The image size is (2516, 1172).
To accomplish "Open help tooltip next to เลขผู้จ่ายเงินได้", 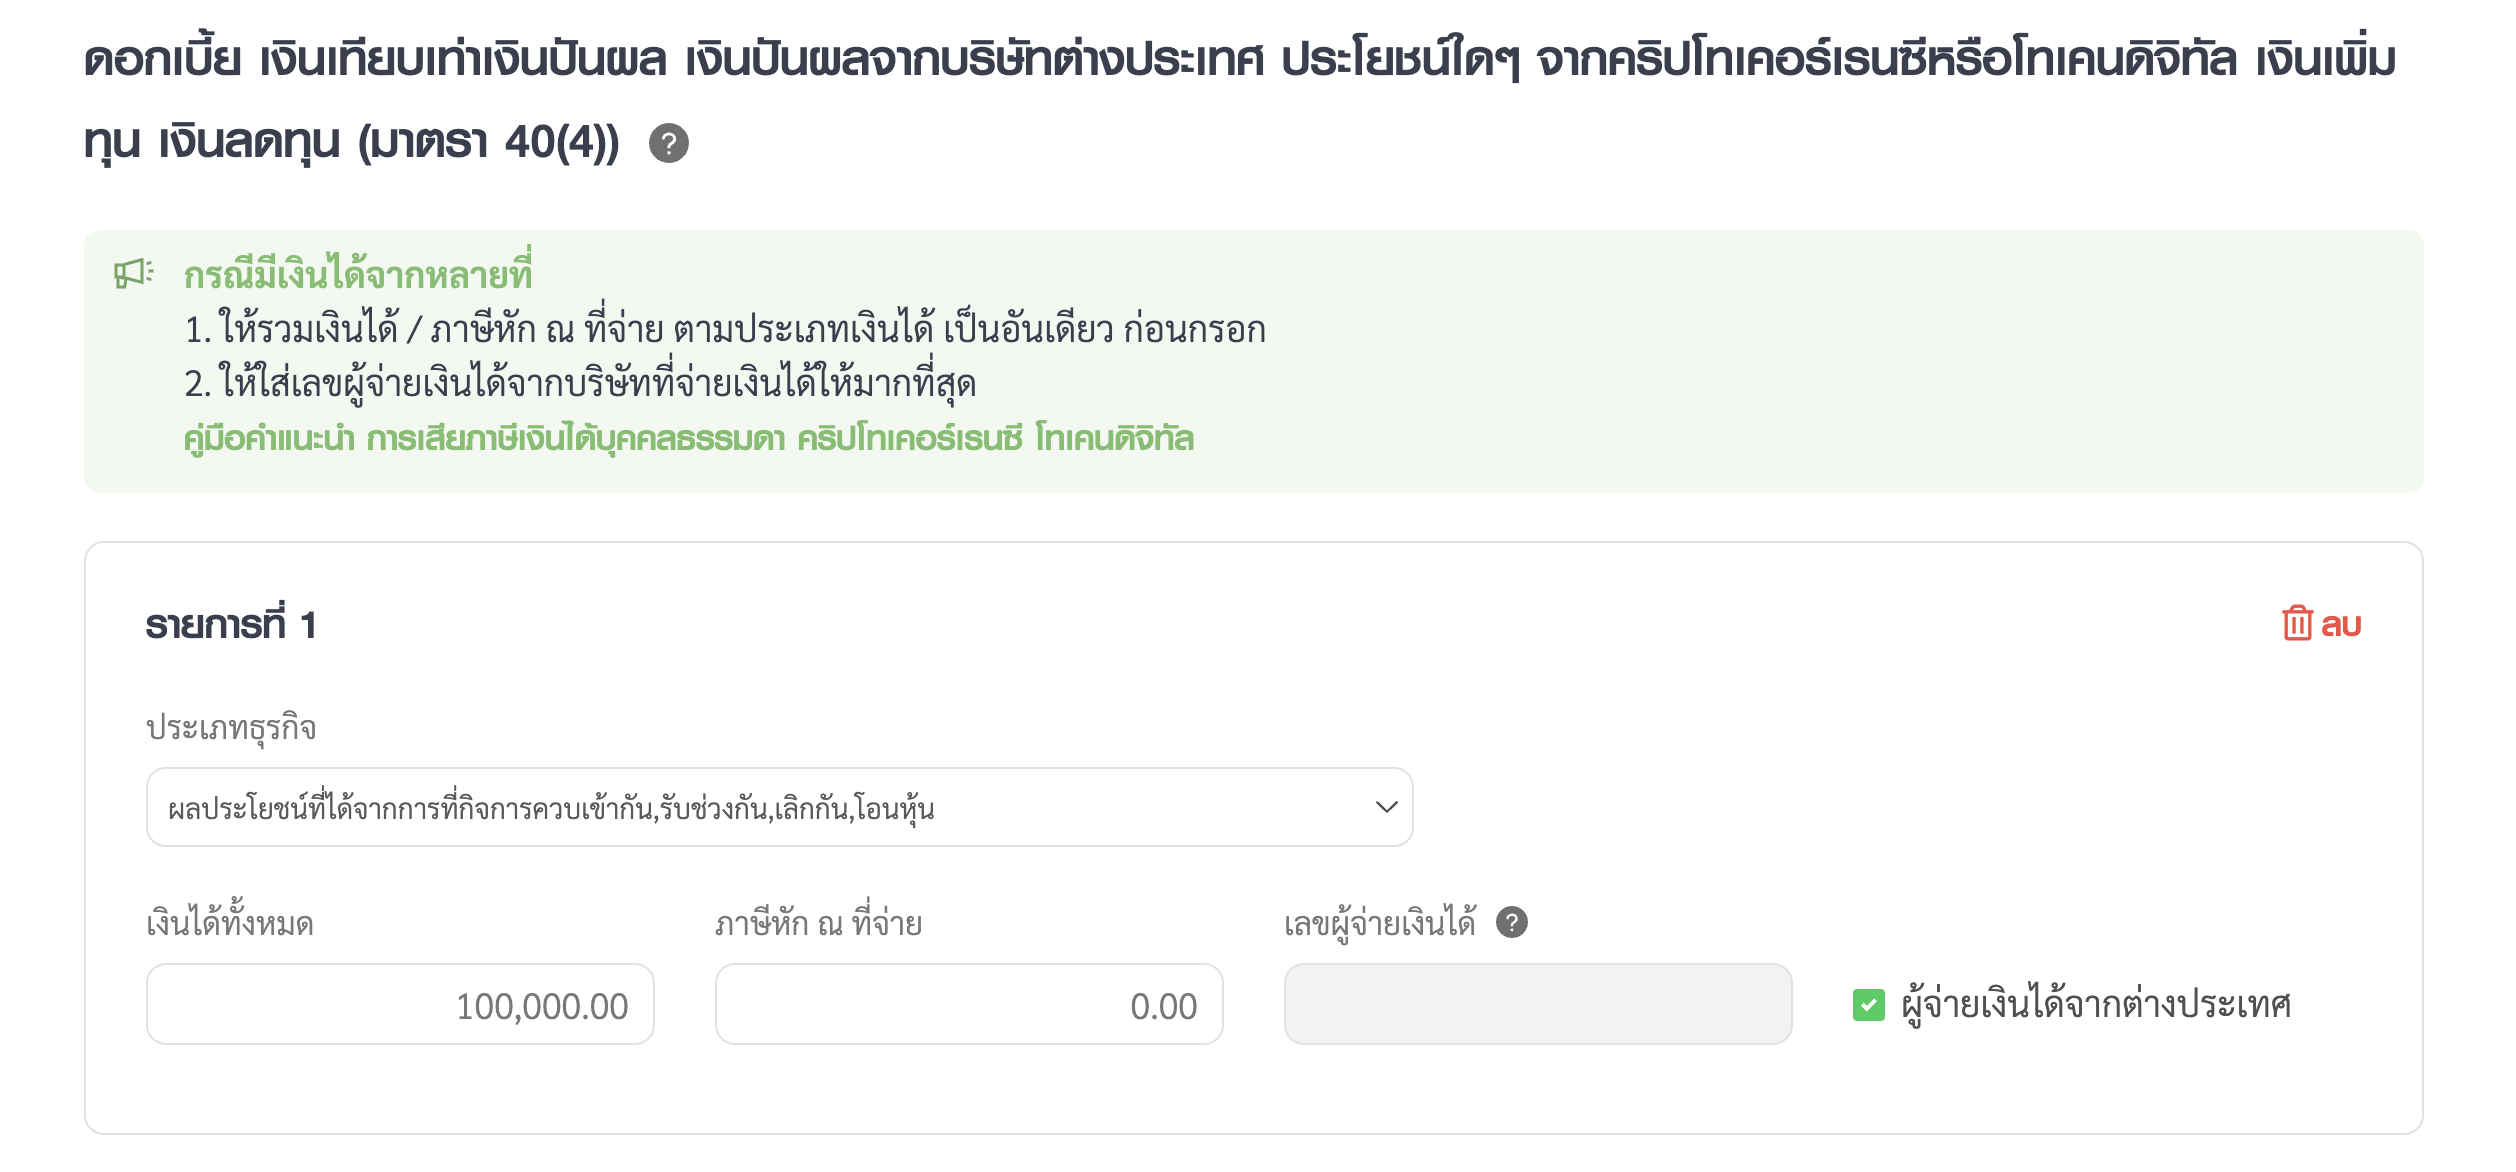I will pos(1511,922).
